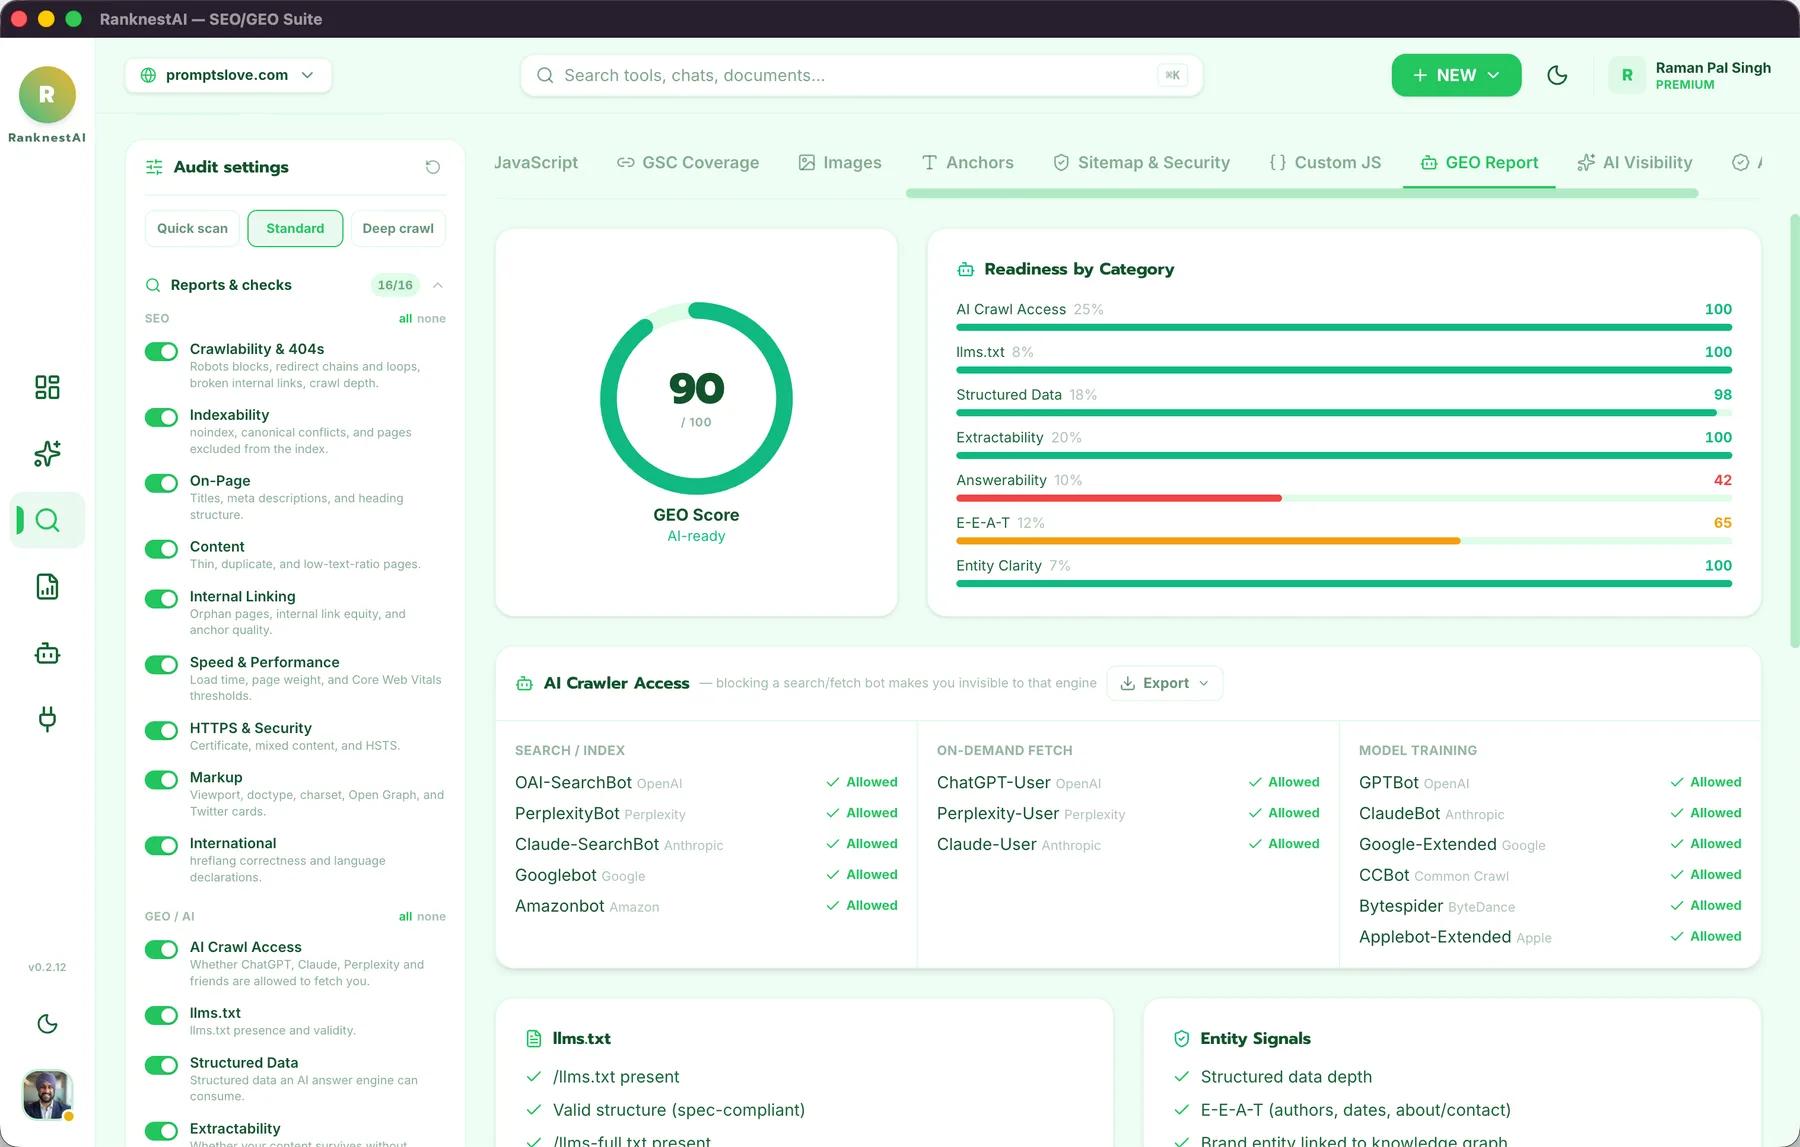This screenshot has width=1800, height=1147.
Task: Open the Sitemap & Security tab
Action: click(x=1141, y=162)
